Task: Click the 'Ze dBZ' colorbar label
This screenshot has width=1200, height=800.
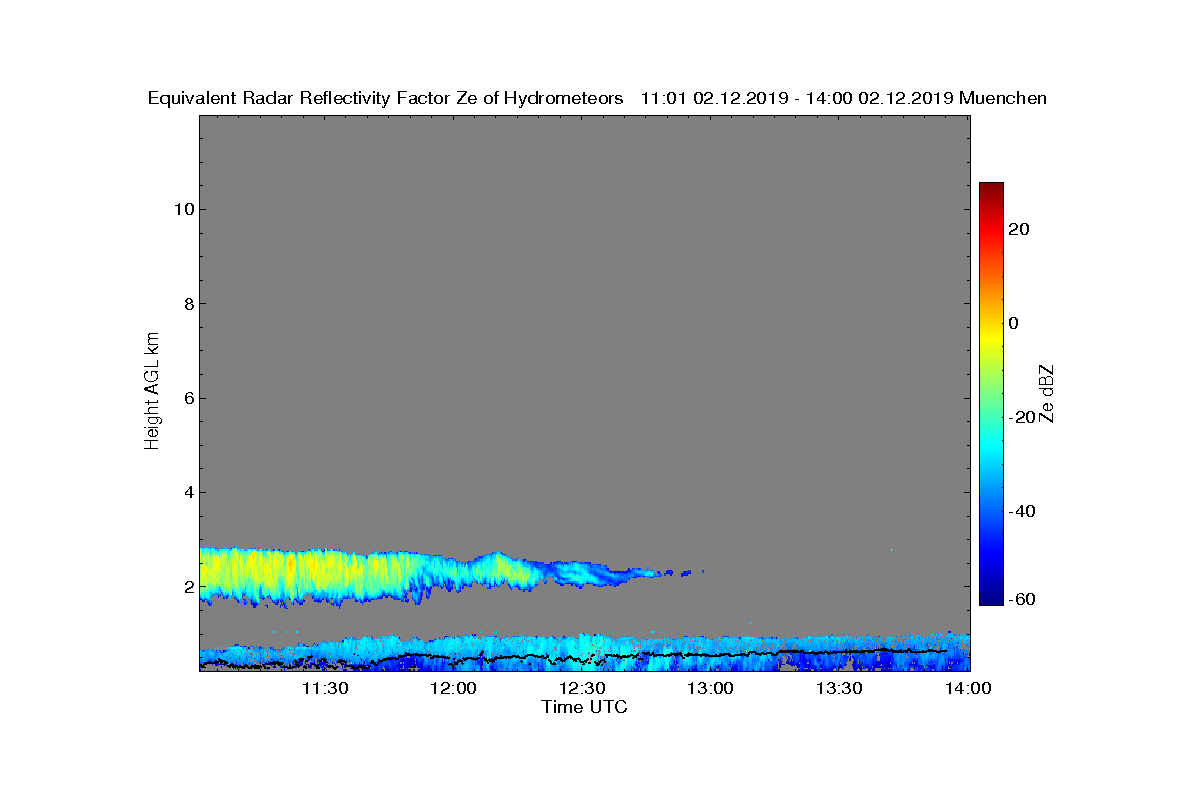Action: (1049, 395)
